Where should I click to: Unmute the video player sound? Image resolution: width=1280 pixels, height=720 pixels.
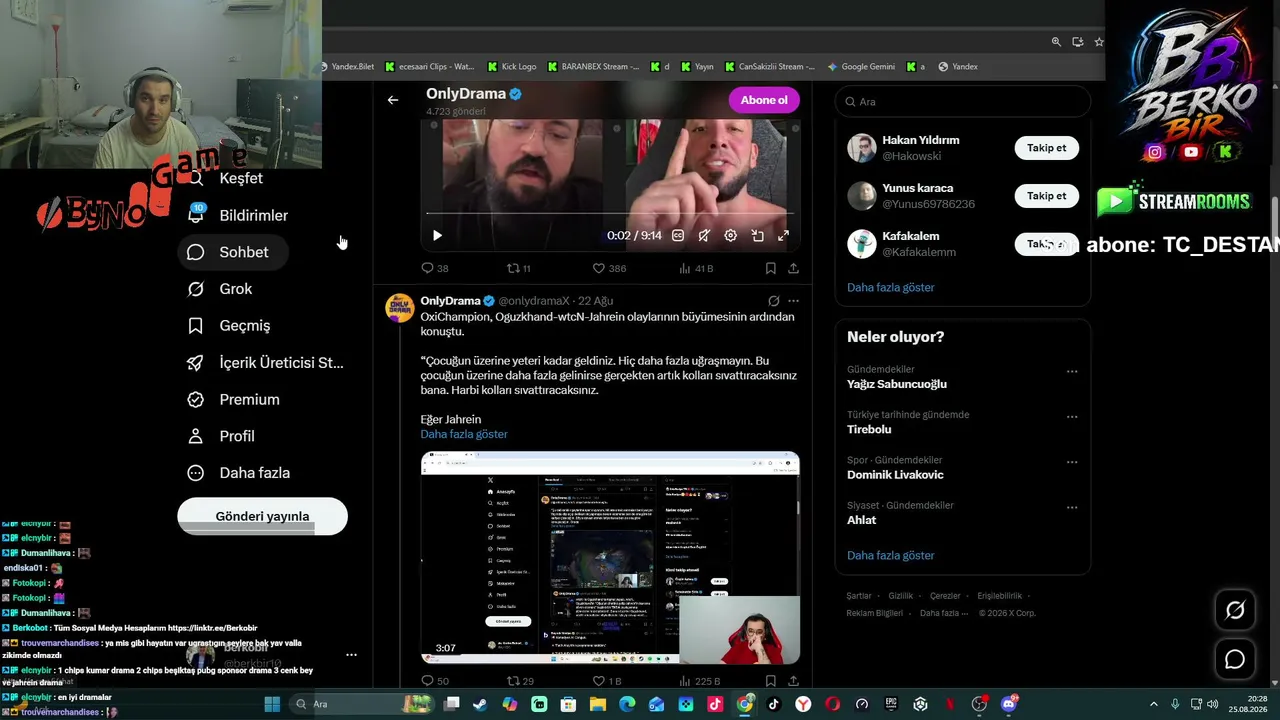(x=704, y=236)
